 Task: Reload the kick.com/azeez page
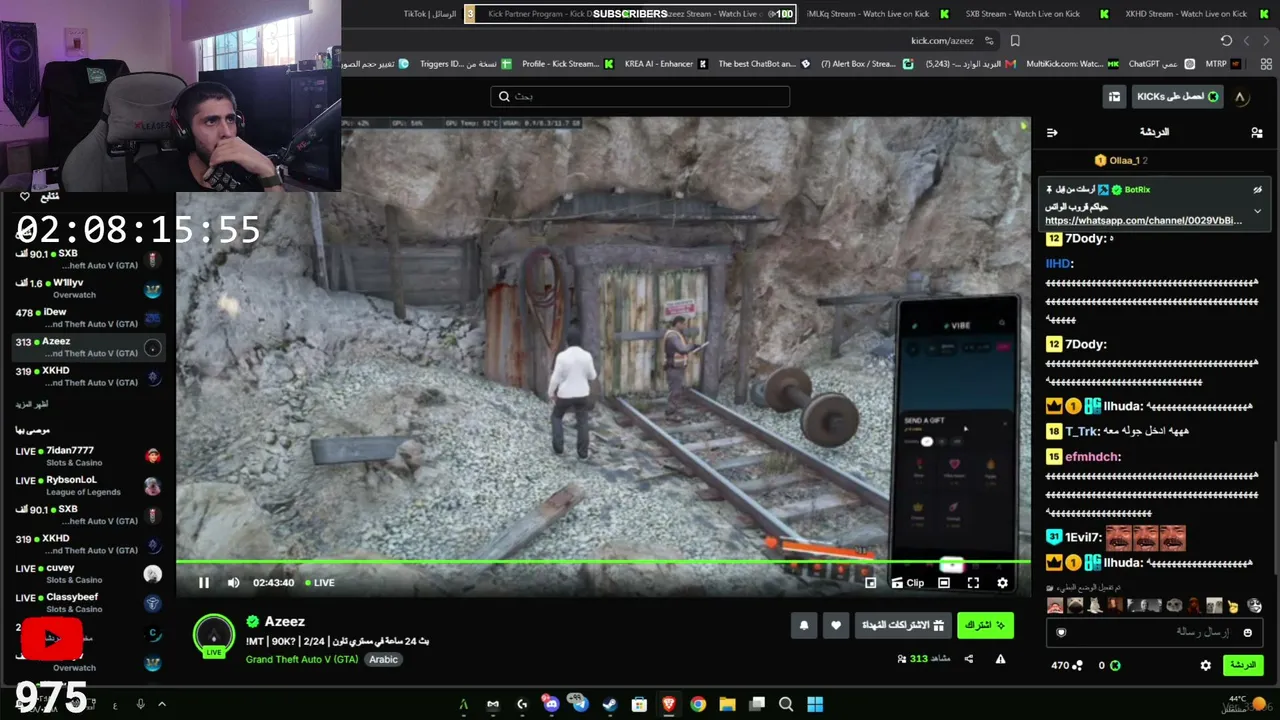click(x=1226, y=41)
